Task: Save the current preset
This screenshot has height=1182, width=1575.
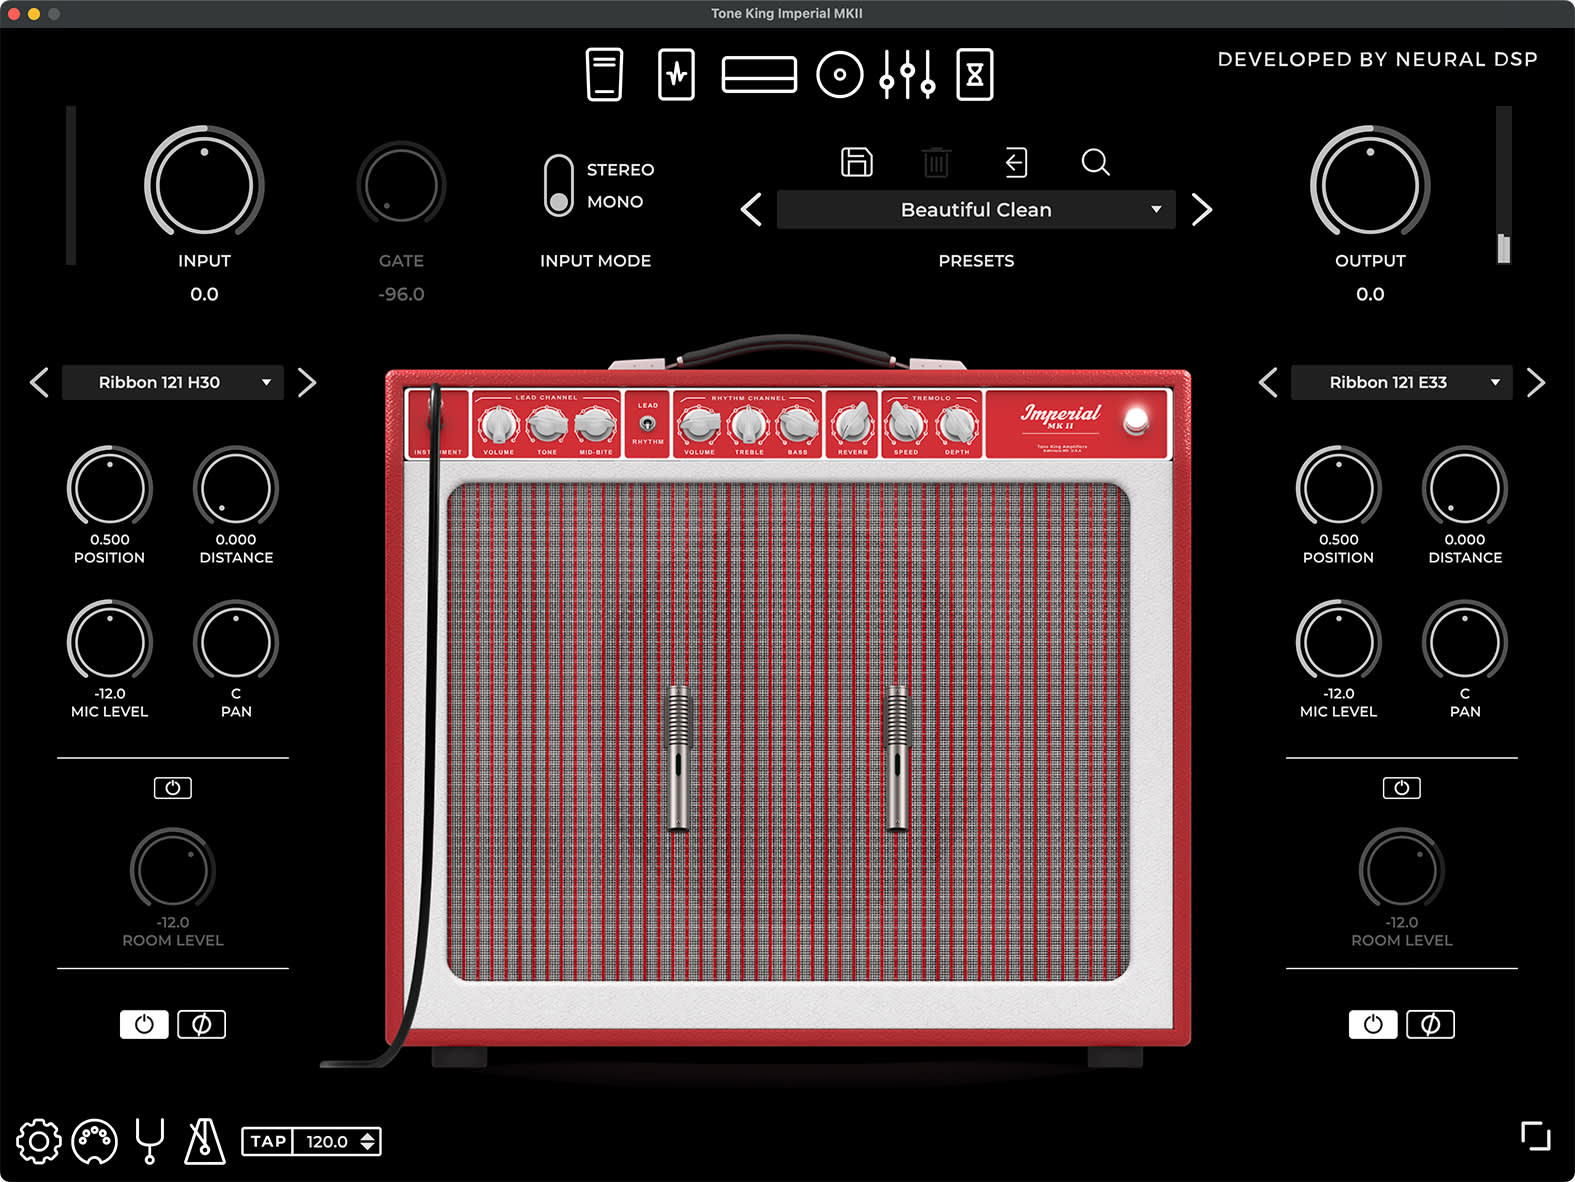Action: [x=857, y=162]
